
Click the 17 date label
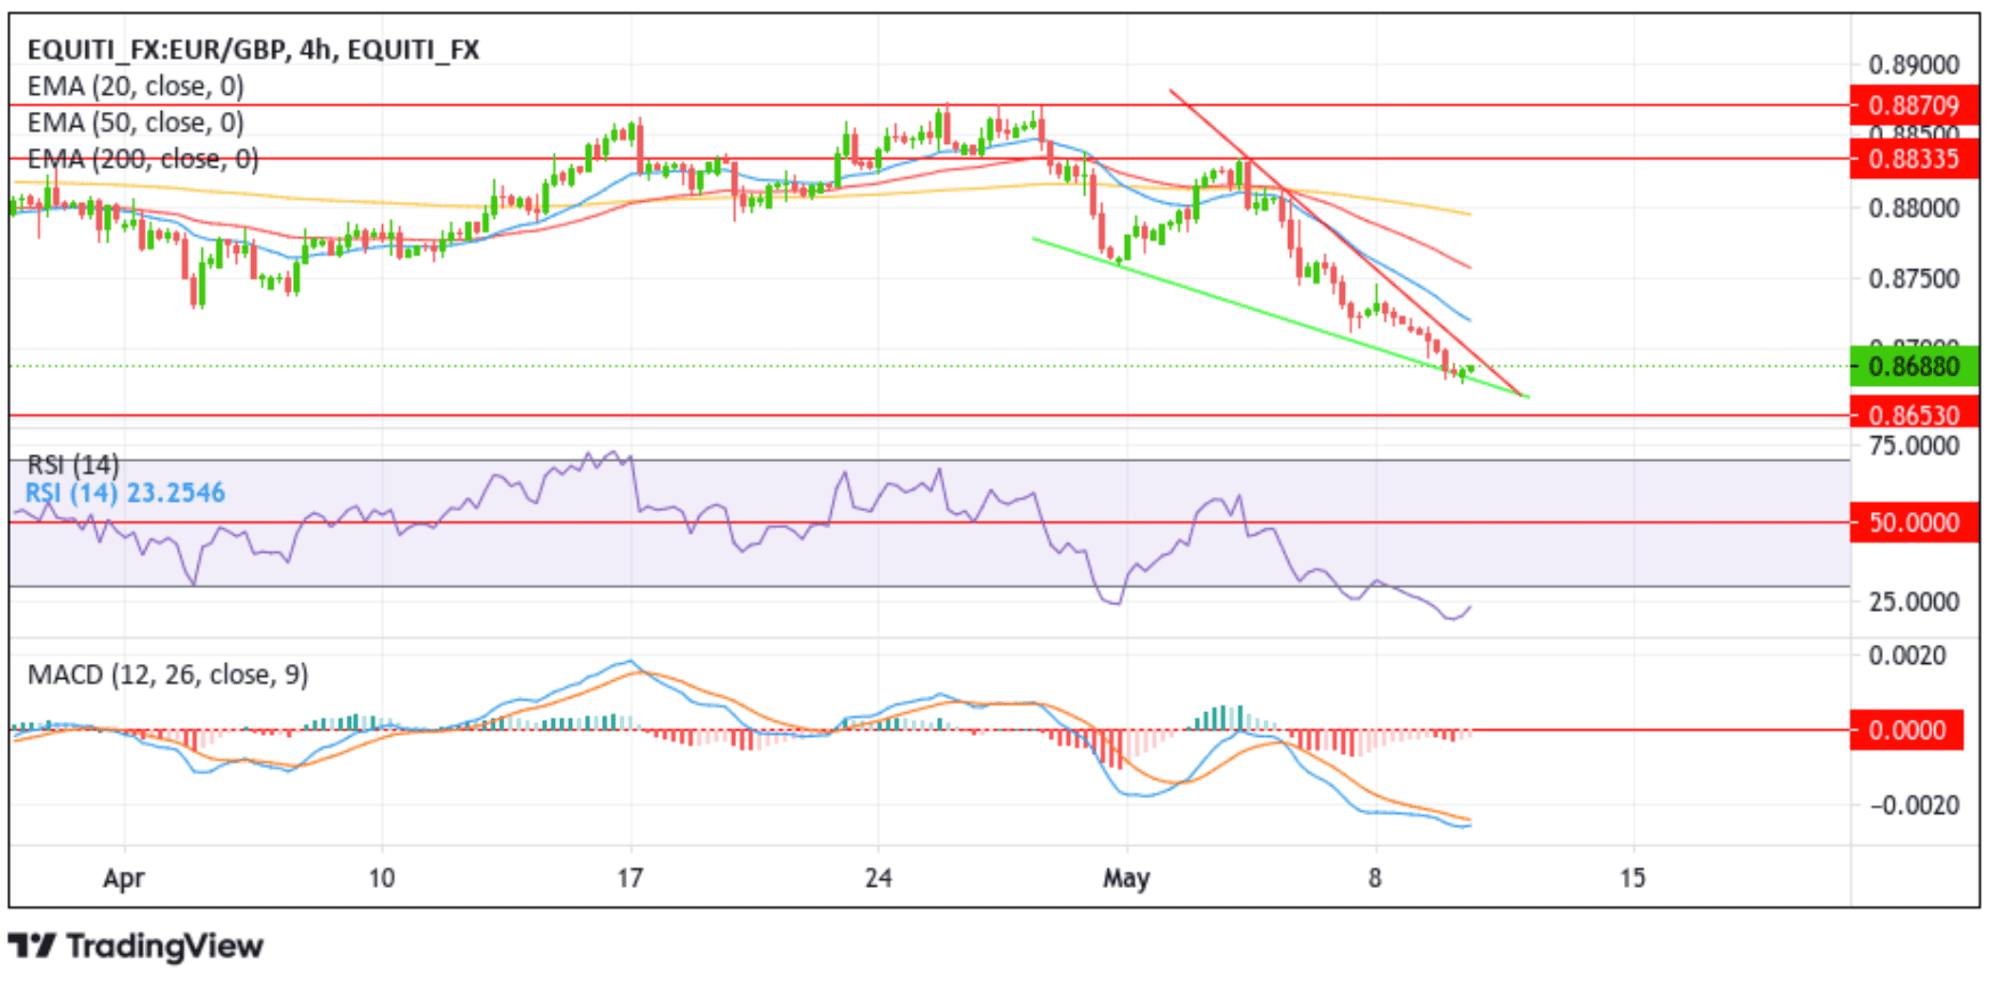tap(629, 878)
